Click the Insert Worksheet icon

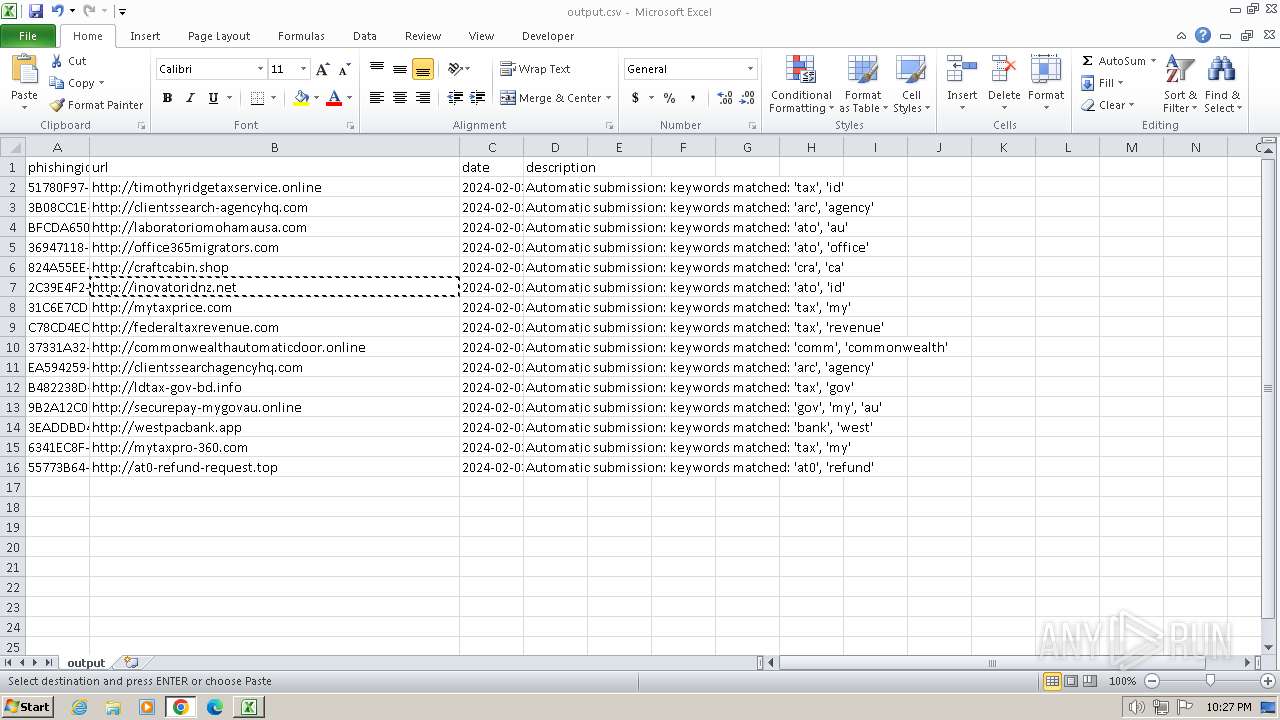[131, 663]
